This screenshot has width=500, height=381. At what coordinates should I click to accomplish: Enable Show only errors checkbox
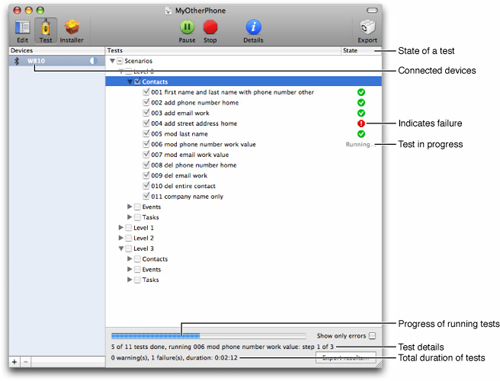coord(372,336)
